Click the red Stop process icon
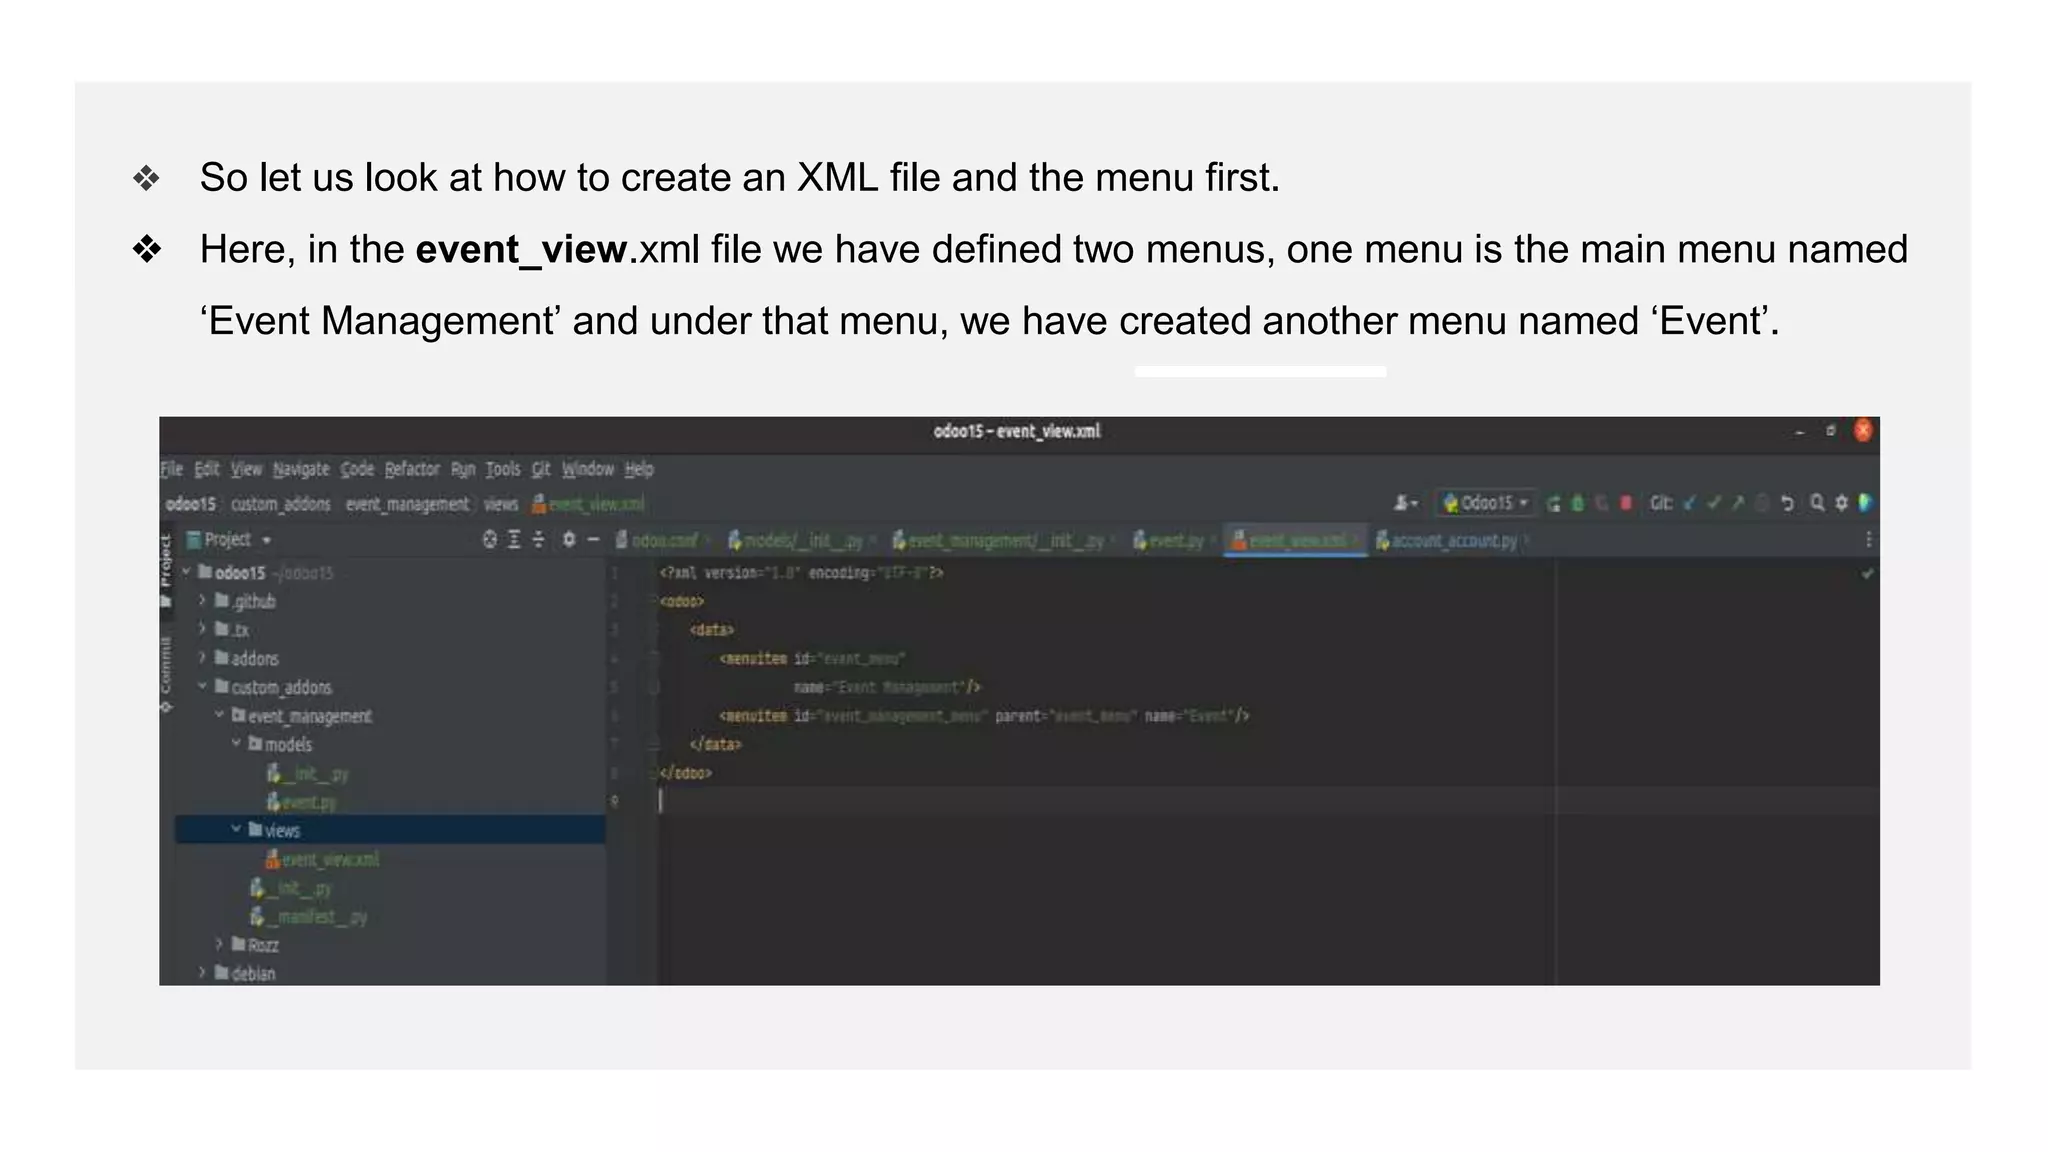Screen dimensions: 2048x1152 click(x=1626, y=503)
